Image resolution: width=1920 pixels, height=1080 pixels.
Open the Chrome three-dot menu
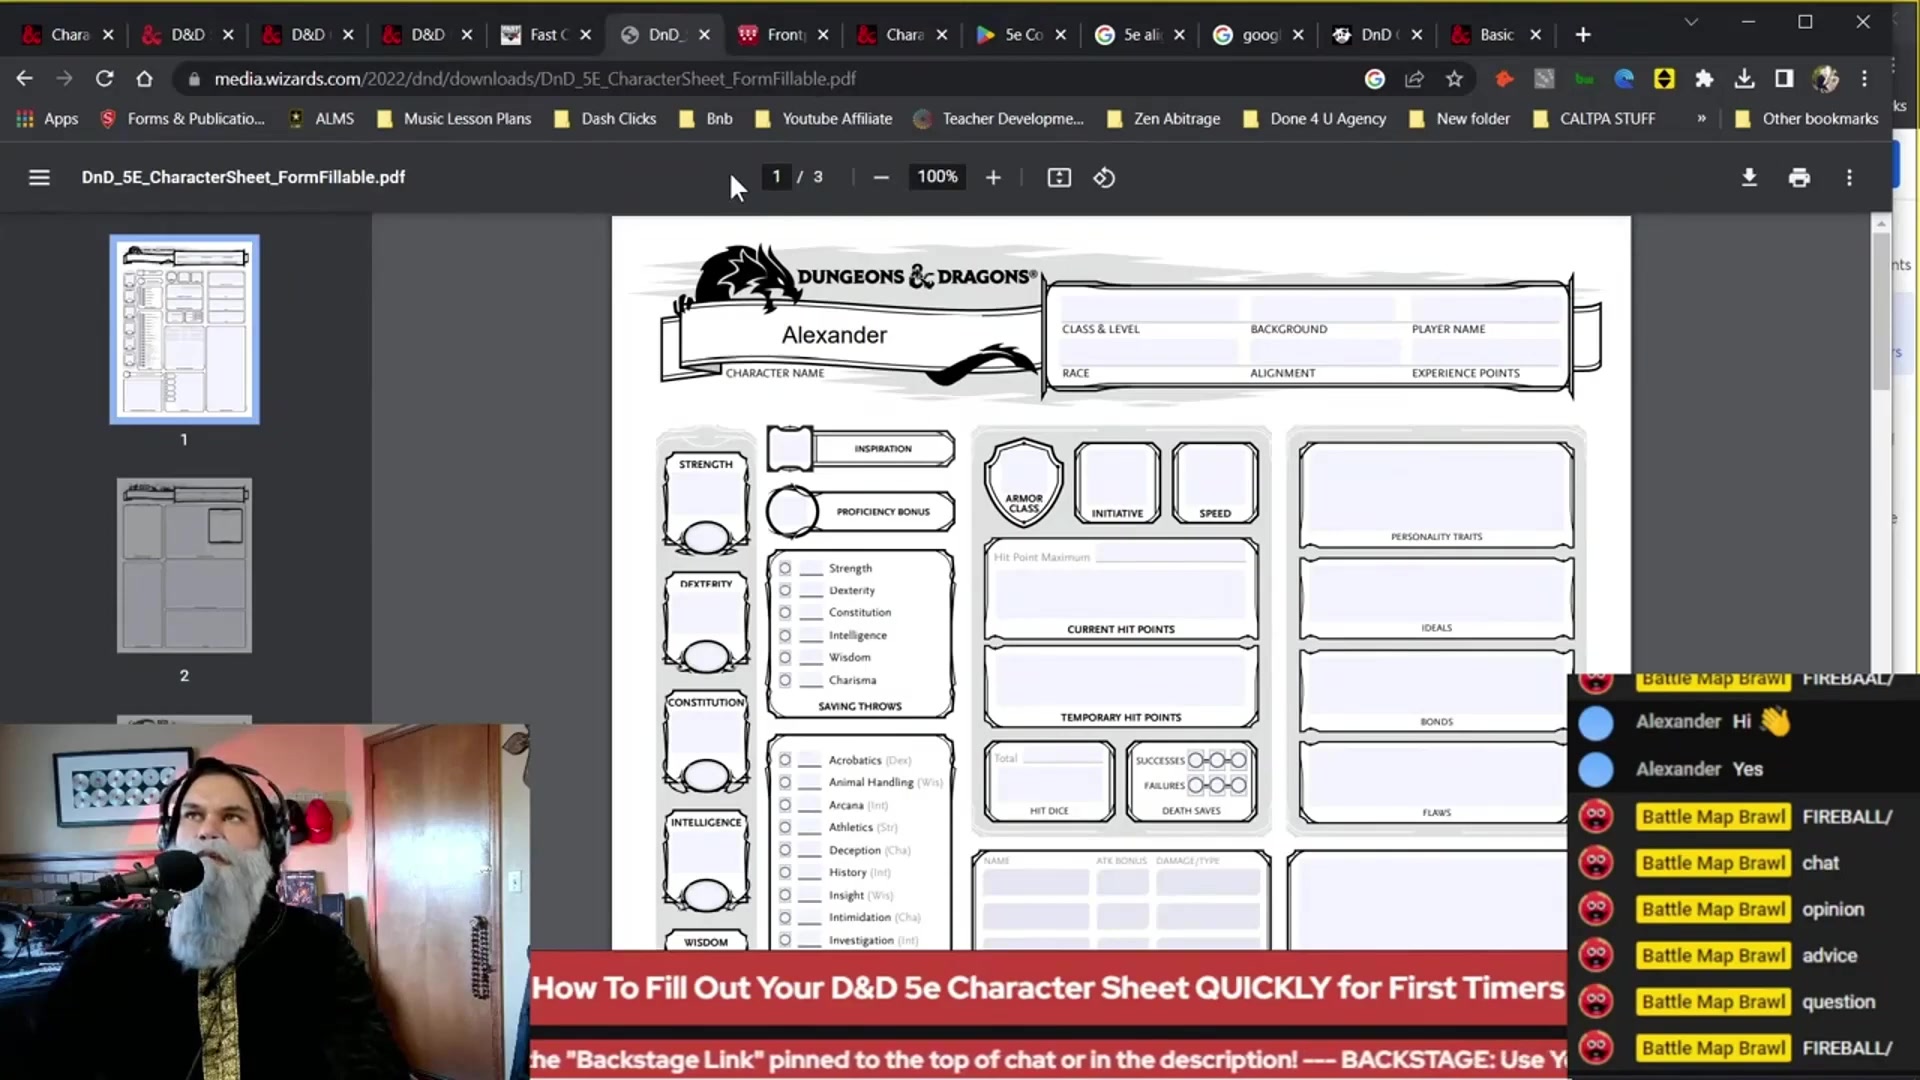coord(1864,78)
